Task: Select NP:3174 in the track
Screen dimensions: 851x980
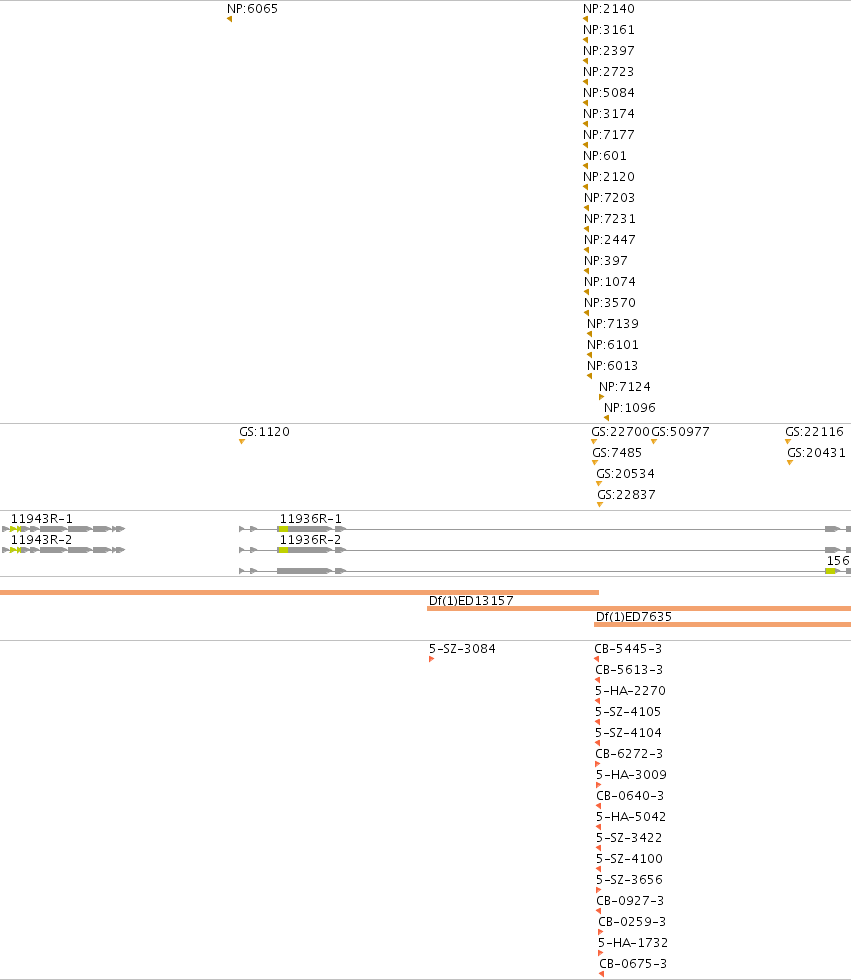Action: coord(609,114)
